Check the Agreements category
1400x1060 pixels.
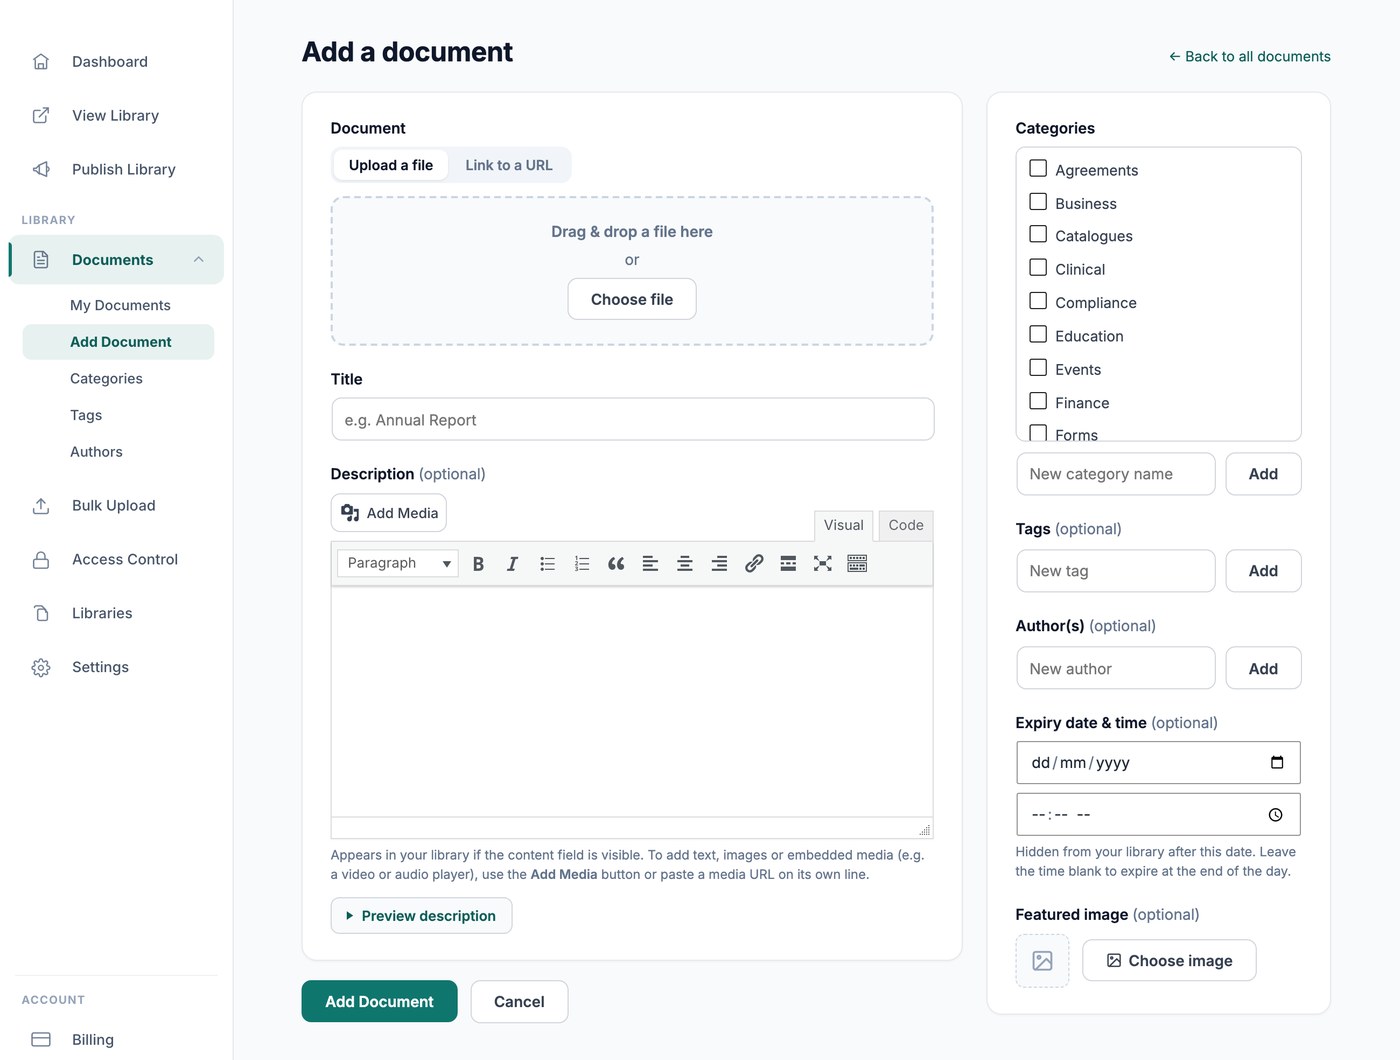(x=1038, y=169)
